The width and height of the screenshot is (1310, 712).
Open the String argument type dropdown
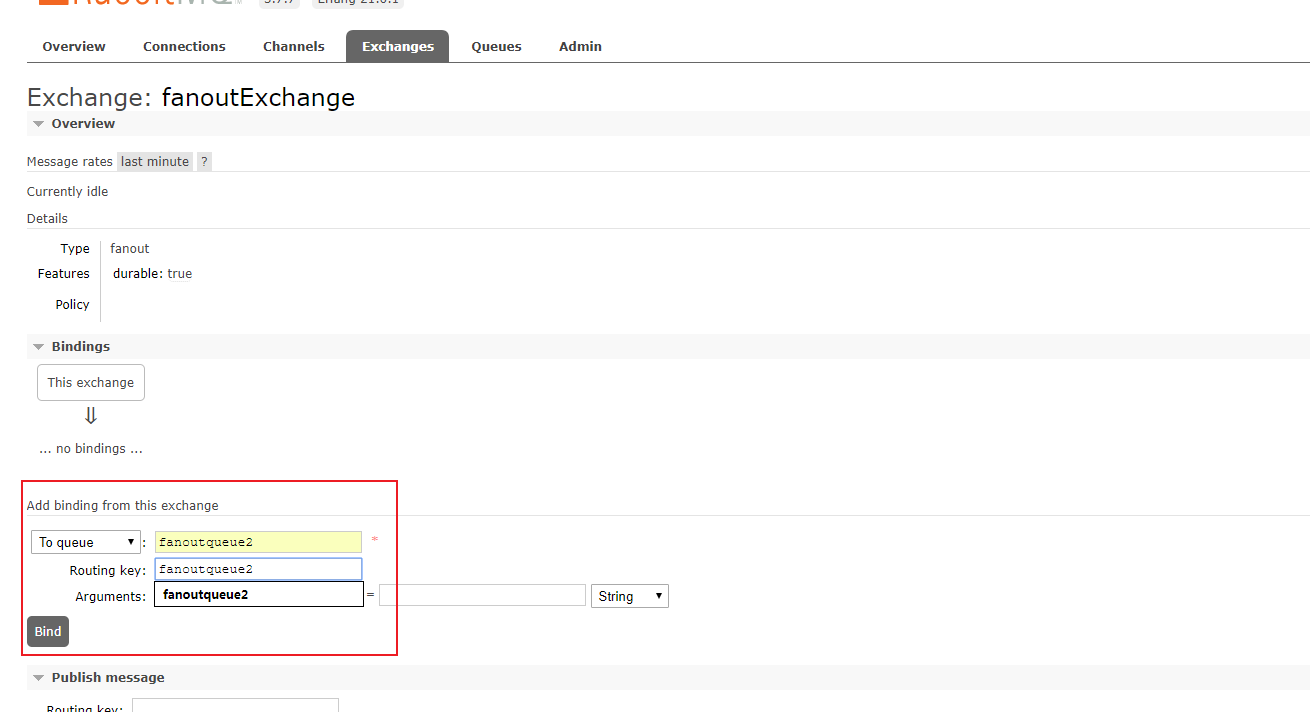(x=630, y=596)
